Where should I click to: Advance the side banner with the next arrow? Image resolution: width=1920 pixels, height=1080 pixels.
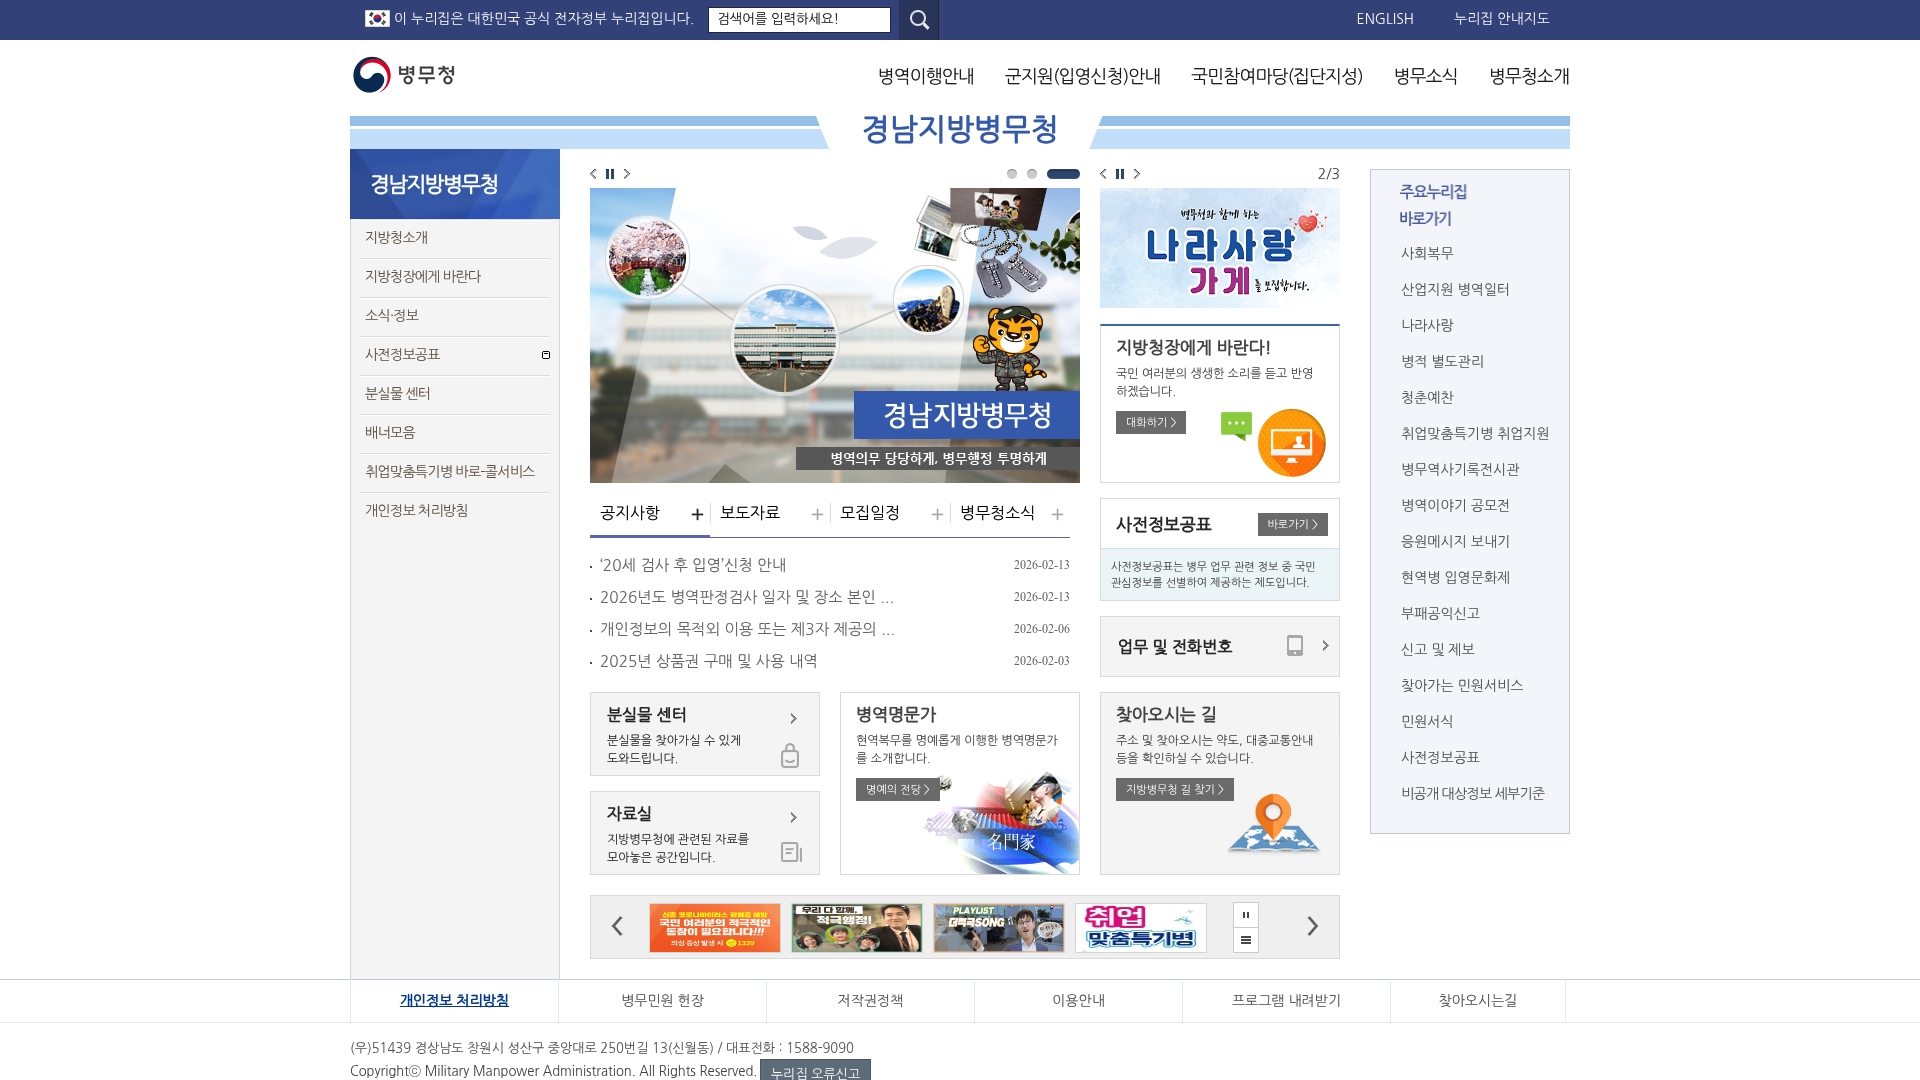1138,173
